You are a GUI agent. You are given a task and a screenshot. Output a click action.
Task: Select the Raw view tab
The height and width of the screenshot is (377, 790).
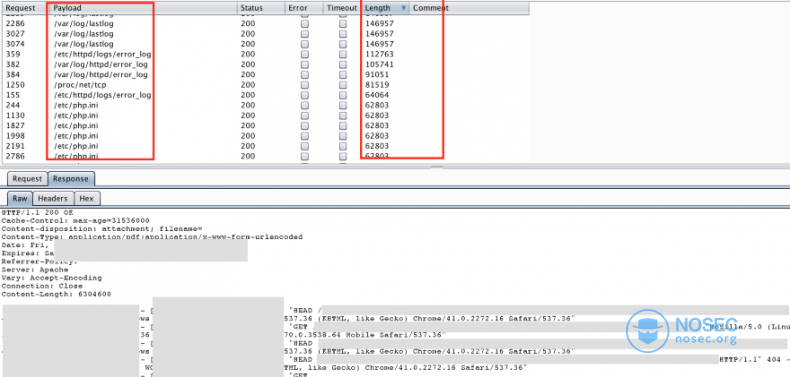pos(20,199)
